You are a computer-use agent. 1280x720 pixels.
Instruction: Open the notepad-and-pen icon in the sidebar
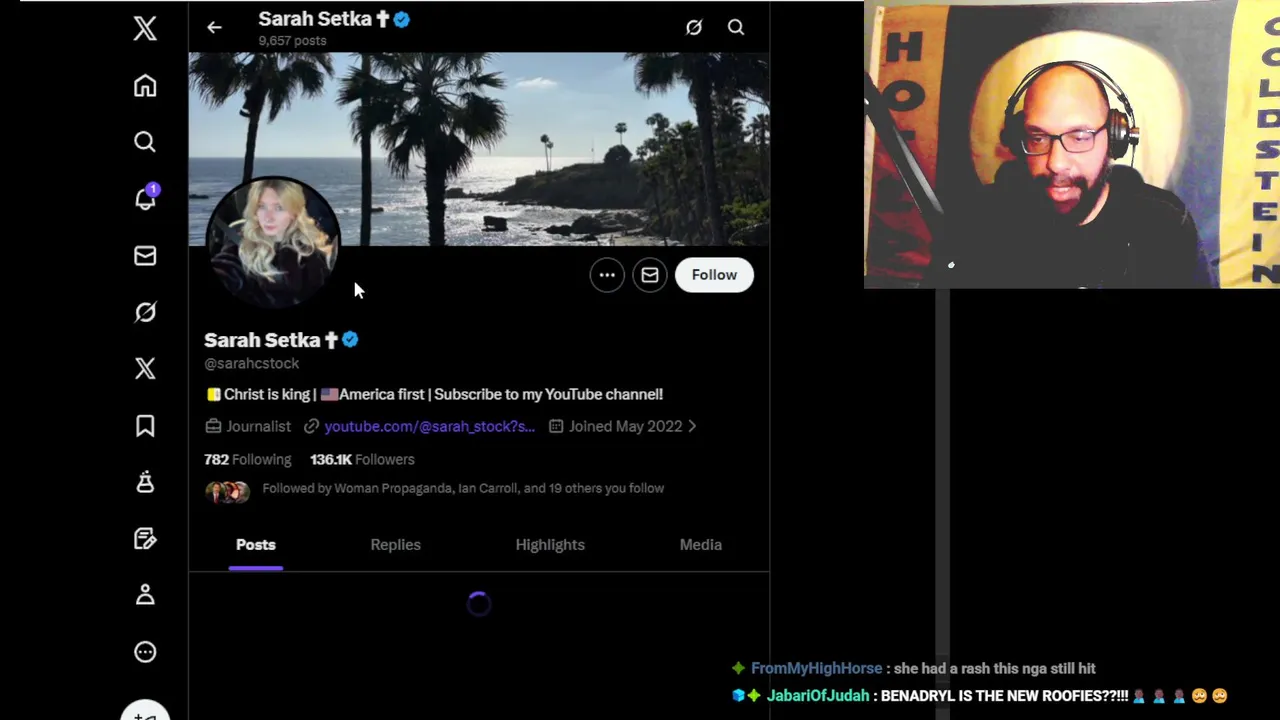tap(145, 539)
